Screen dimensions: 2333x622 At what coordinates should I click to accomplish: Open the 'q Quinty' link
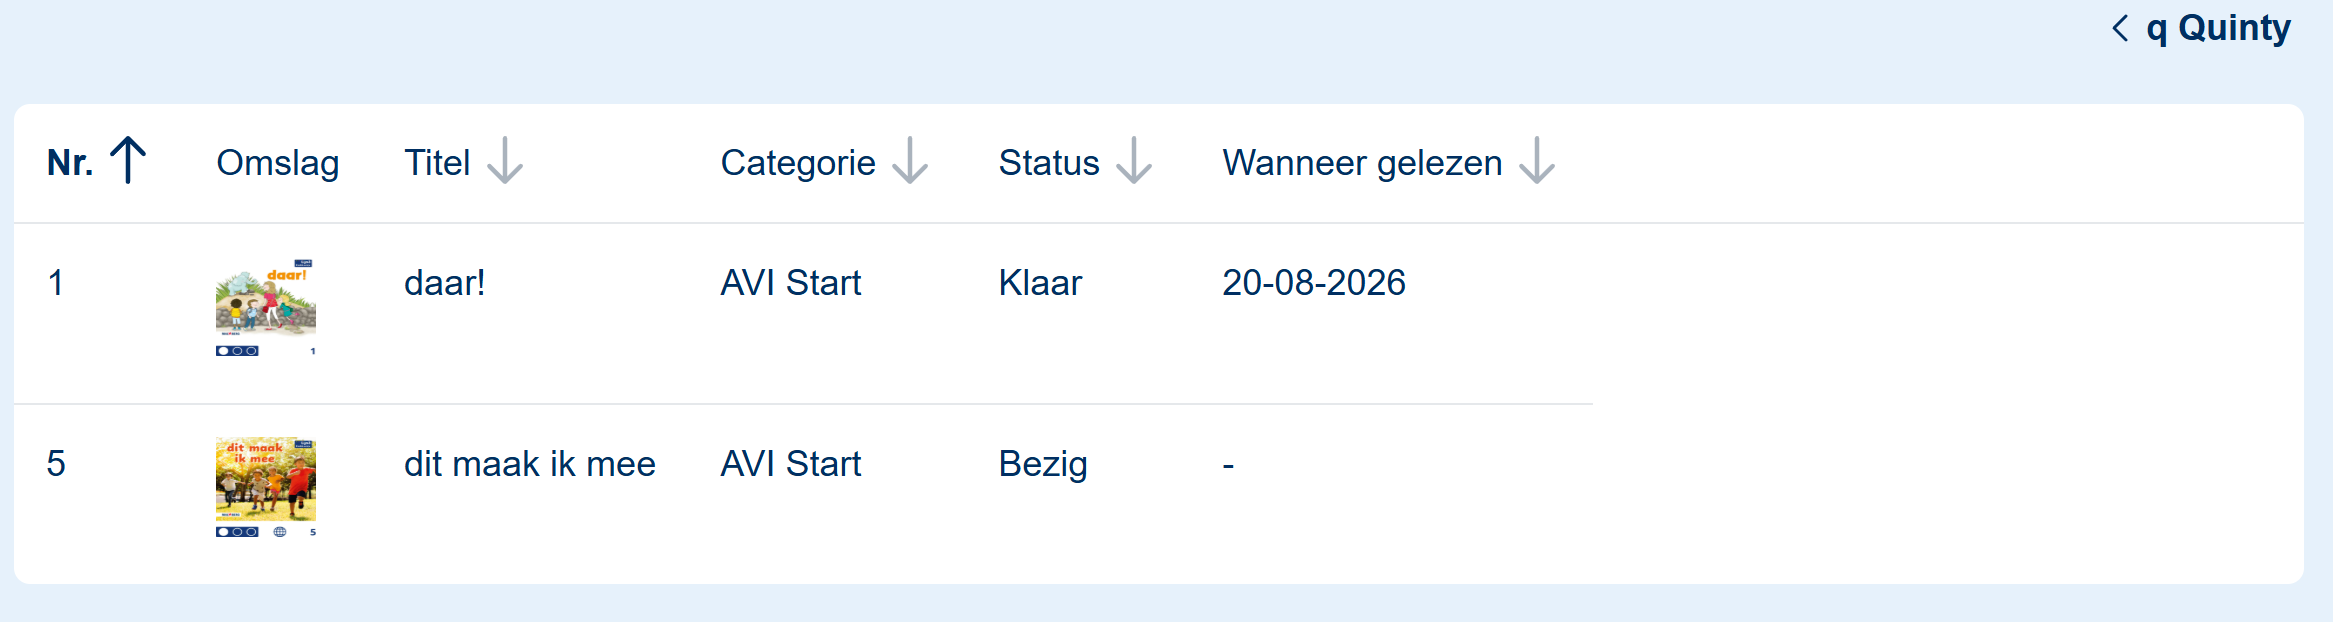[2218, 28]
